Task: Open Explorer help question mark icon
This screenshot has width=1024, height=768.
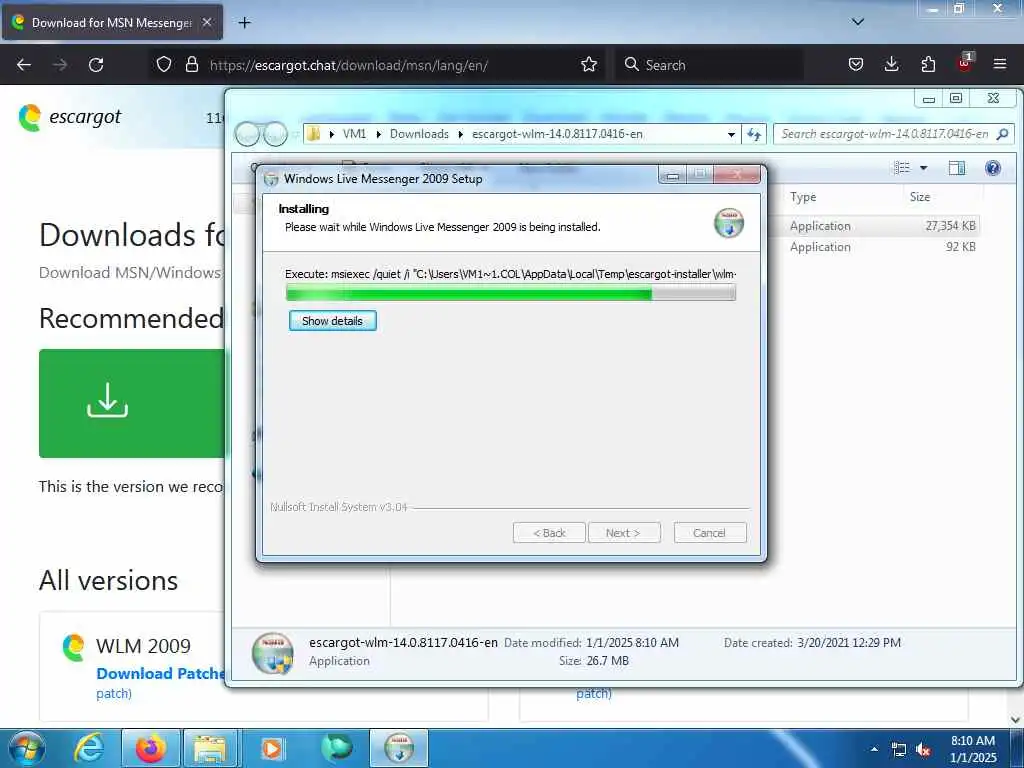Action: (993, 168)
